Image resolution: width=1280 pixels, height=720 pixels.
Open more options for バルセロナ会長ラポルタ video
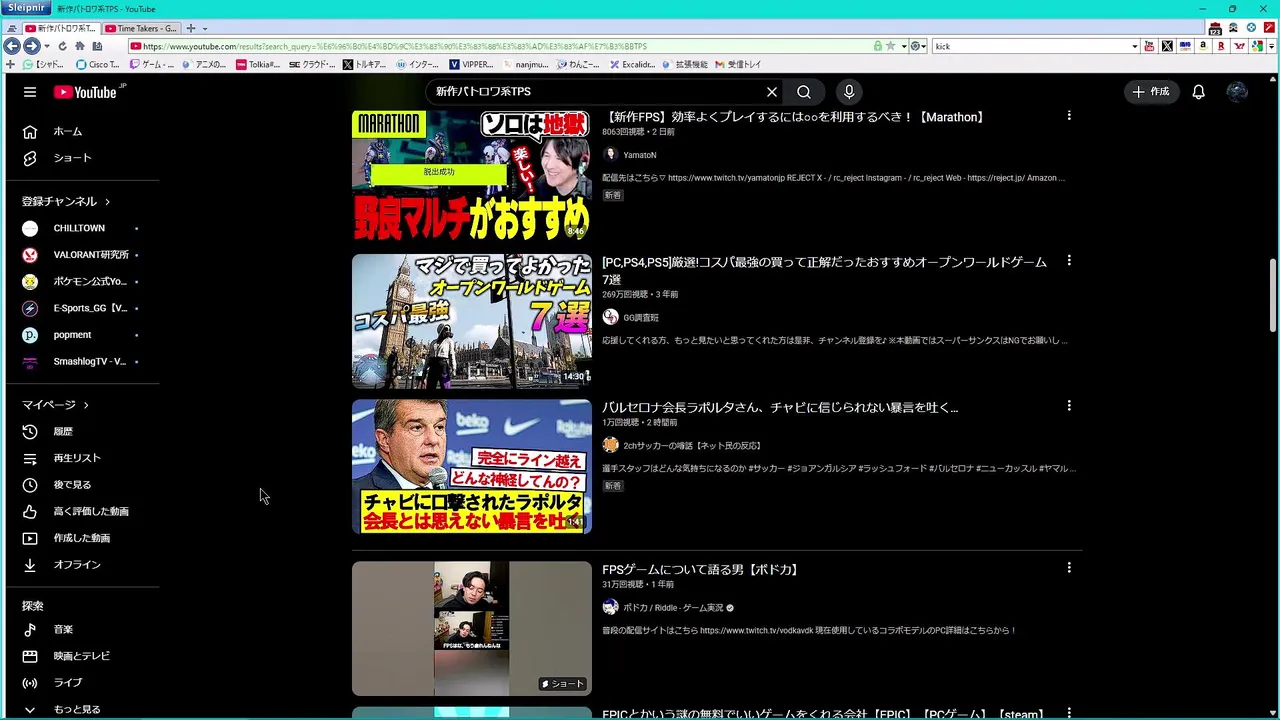[x=1069, y=406]
